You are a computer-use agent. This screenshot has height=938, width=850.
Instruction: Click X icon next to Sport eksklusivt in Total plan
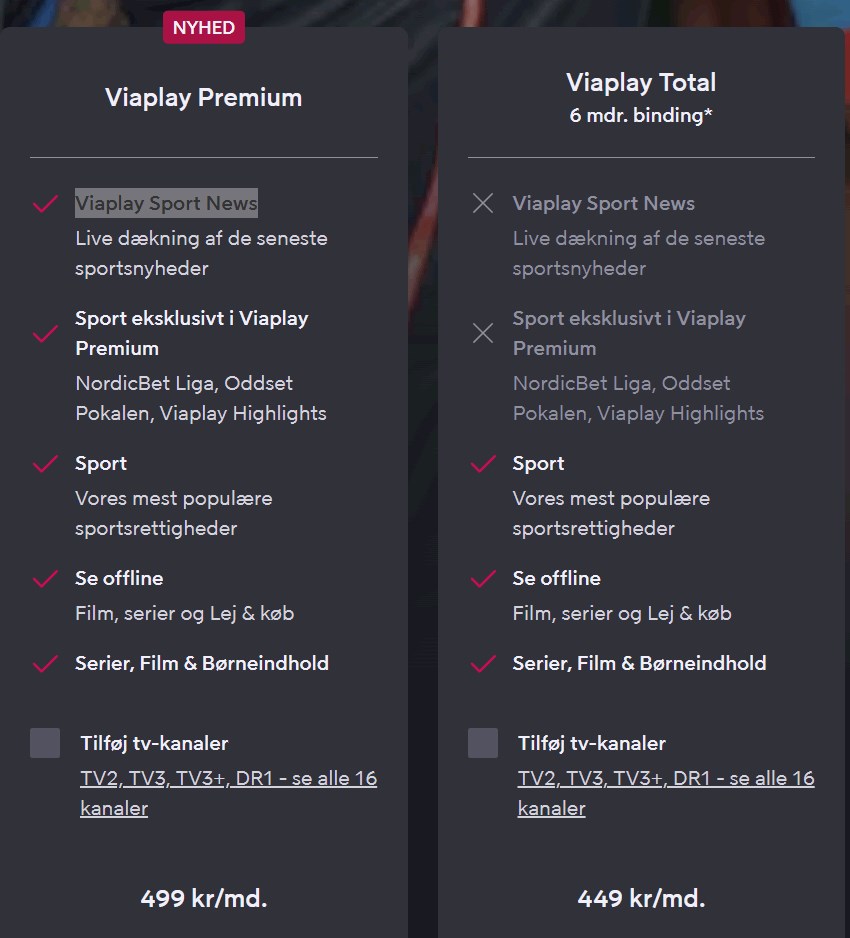(x=483, y=334)
